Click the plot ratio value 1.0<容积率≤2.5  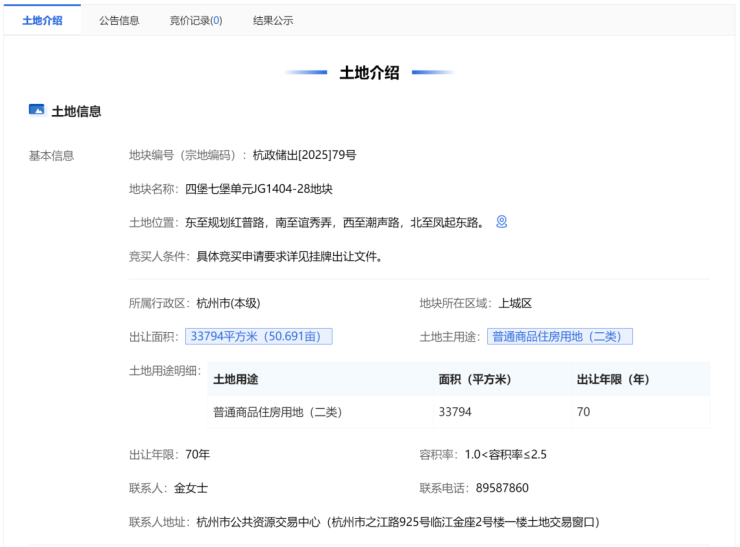tap(505, 454)
